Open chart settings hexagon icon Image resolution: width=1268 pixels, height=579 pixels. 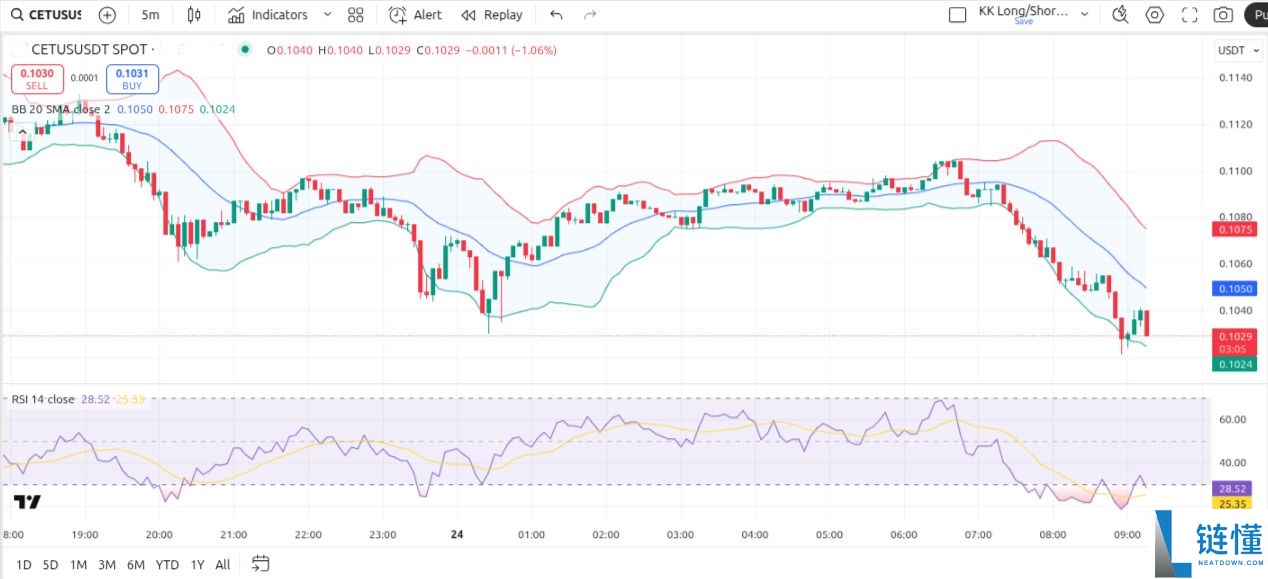[x=1155, y=15]
